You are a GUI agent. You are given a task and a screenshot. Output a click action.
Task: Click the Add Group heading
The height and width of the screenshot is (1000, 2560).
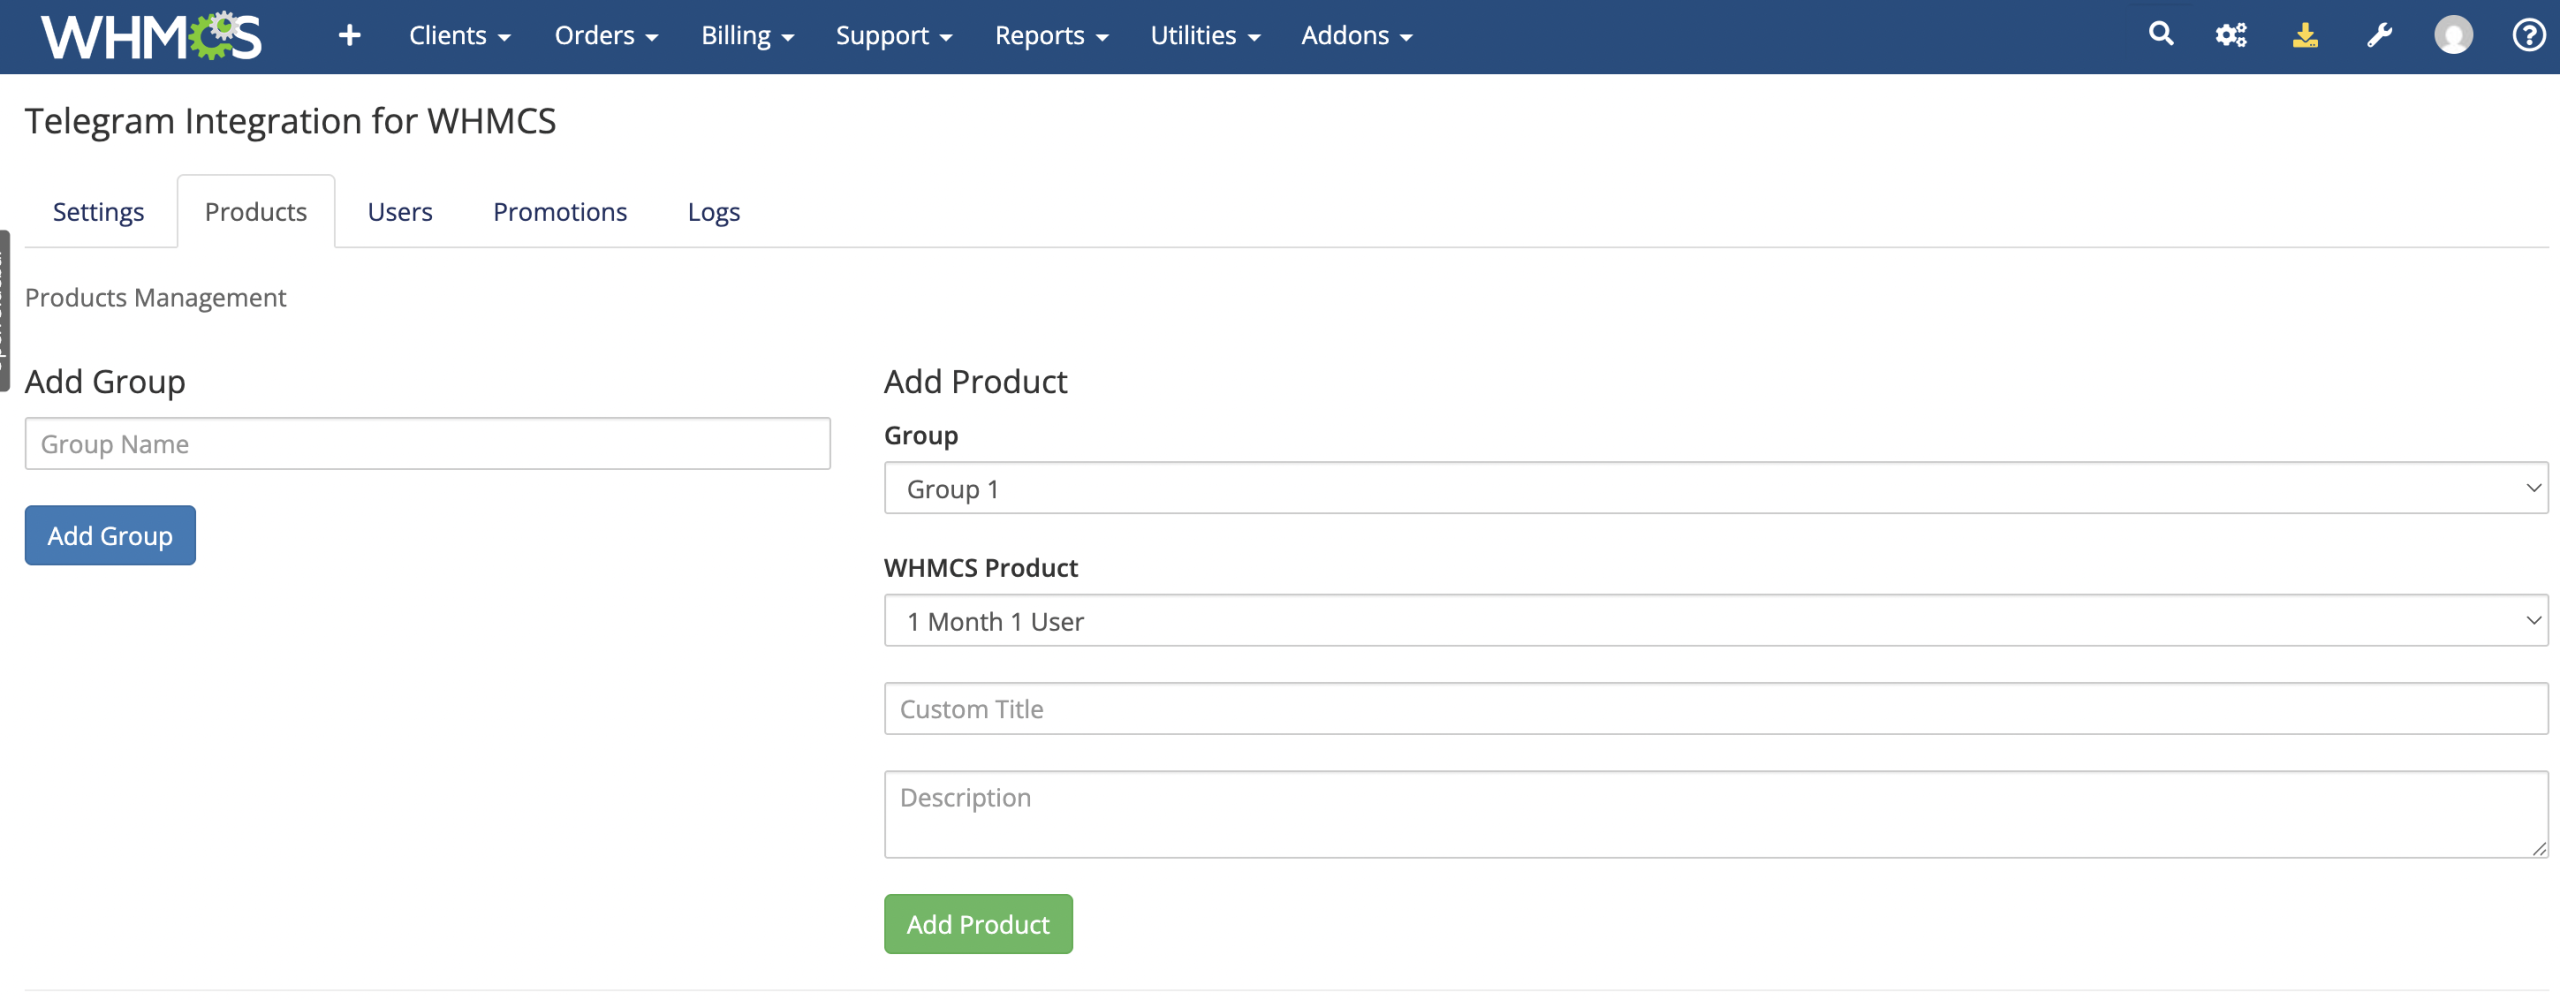[105, 382]
